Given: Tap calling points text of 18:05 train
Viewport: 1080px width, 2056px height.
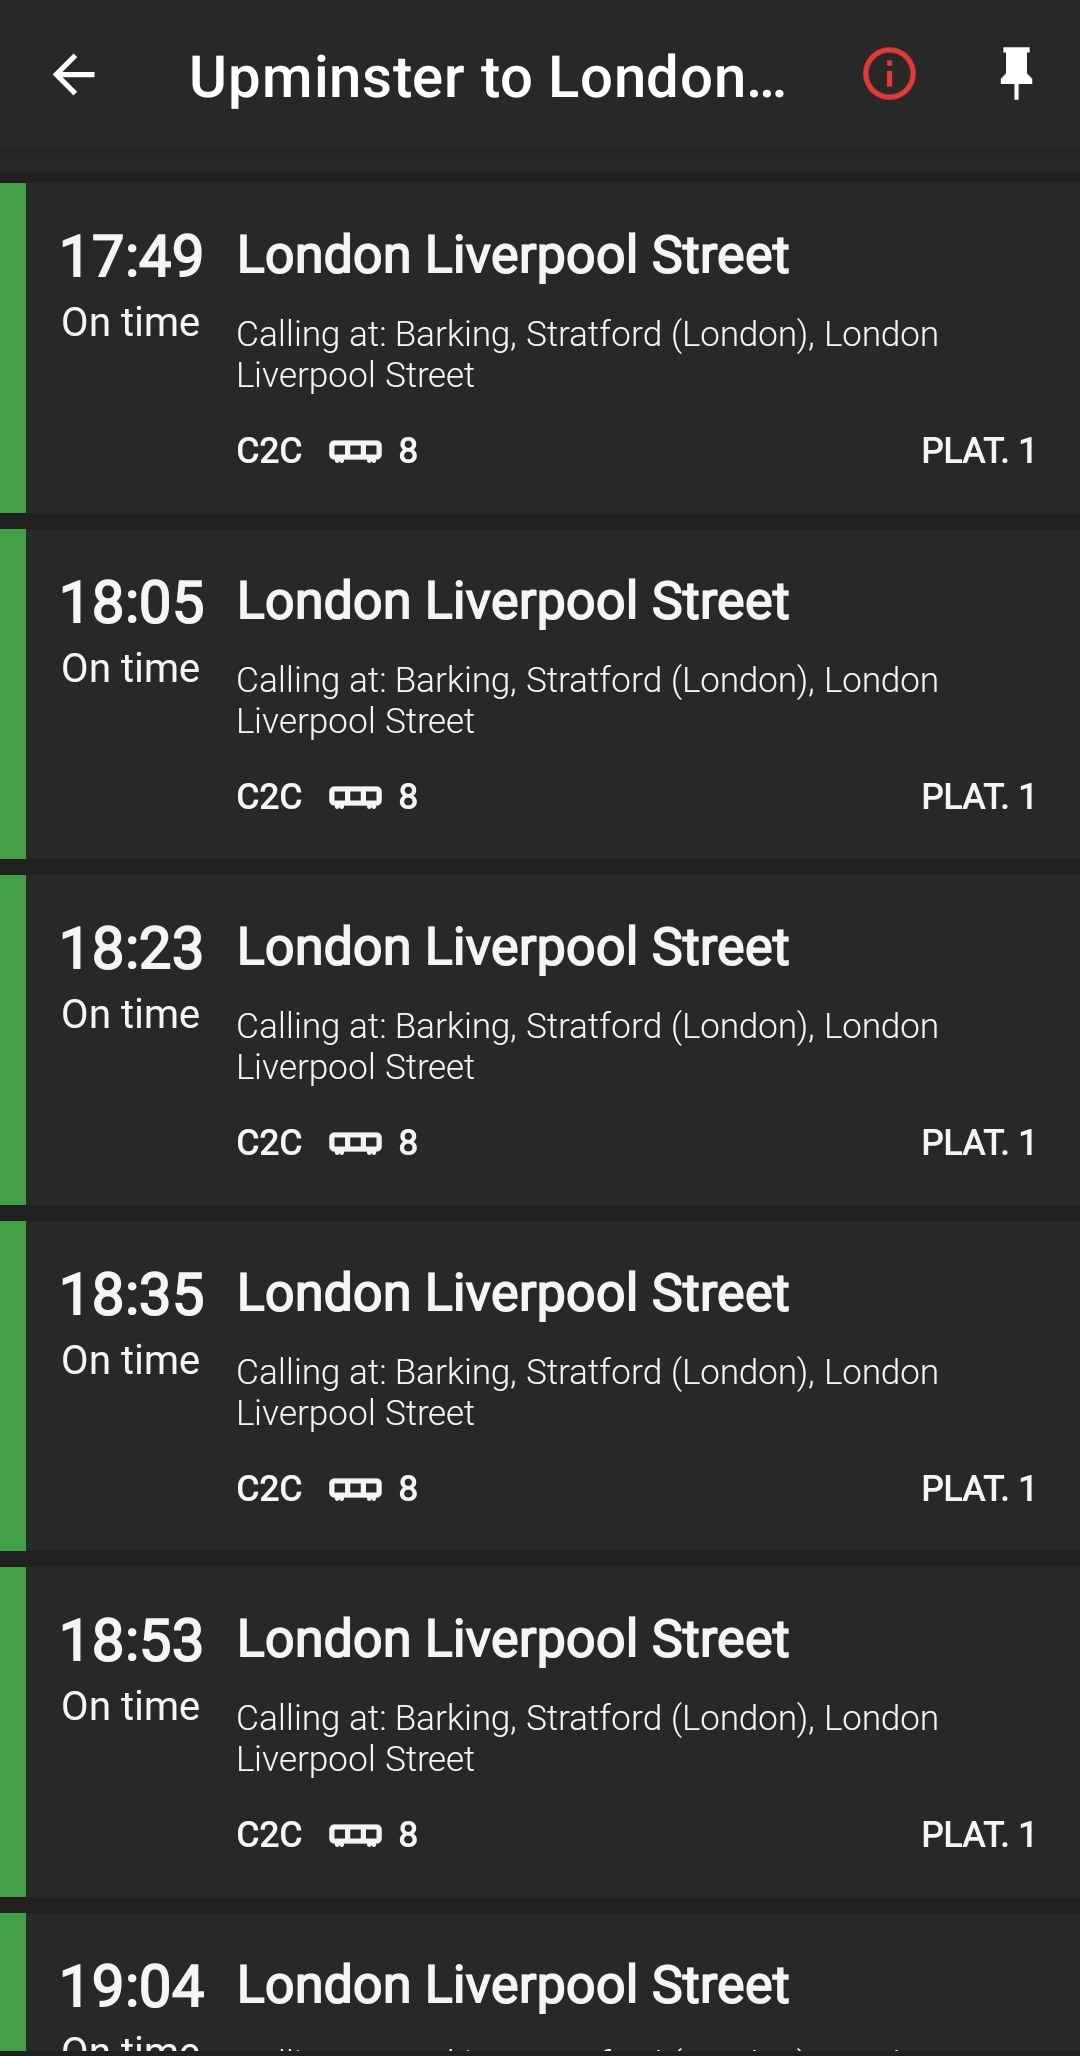Looking at the screenshot, I should (x=587, y=700).
